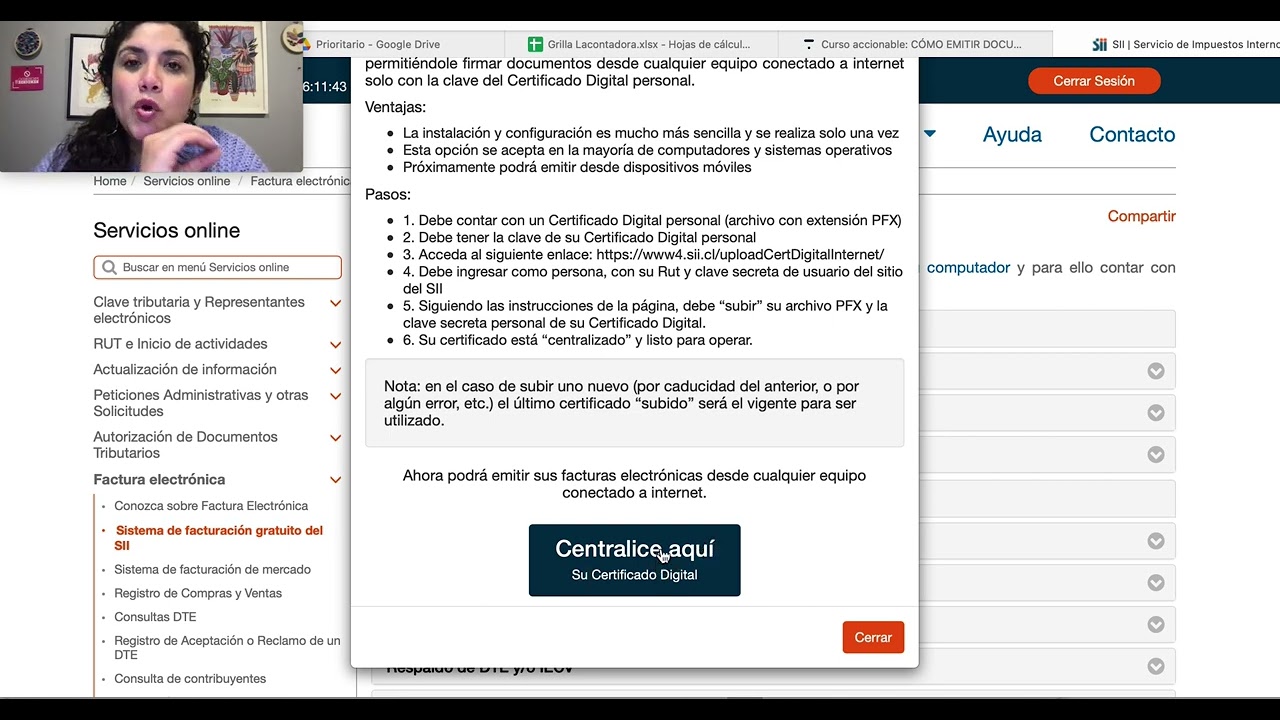The image size is (1280, 720).
Task: Expand Autorización de Documentos Tributarios
Action: (336, 438)
